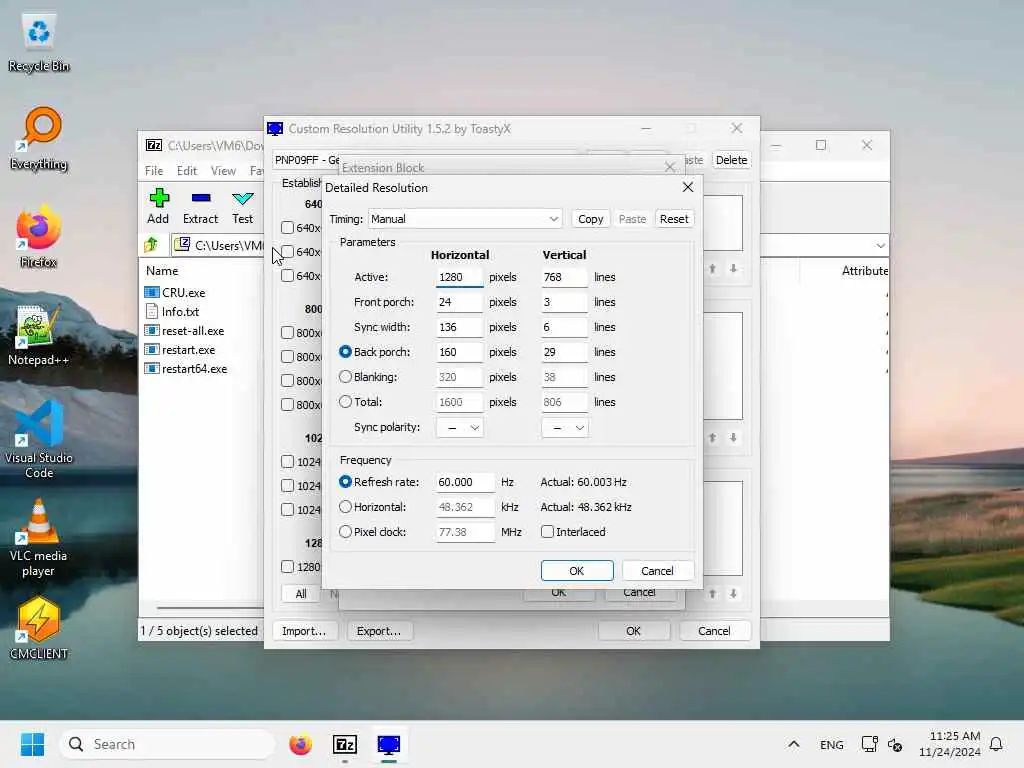Select the Info.txt file in 7-Zip
Image resolution: width=1024 pixels, height=768 pixels.
click(172, 312)
